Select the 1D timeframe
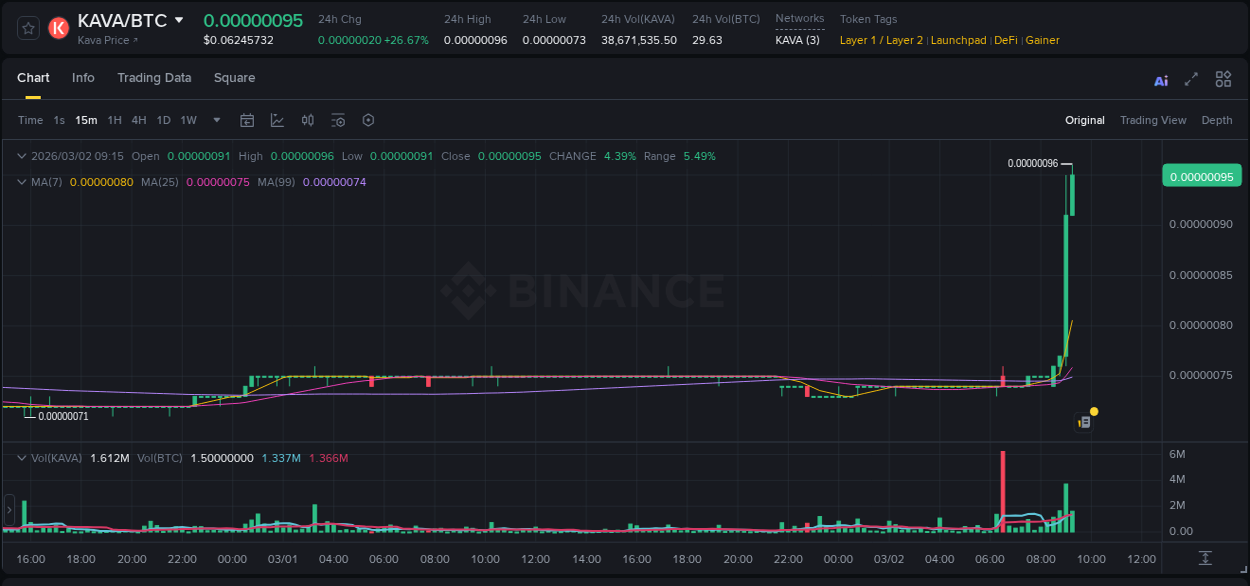This screenshot has height=586, width=1250. coord(163,120)
